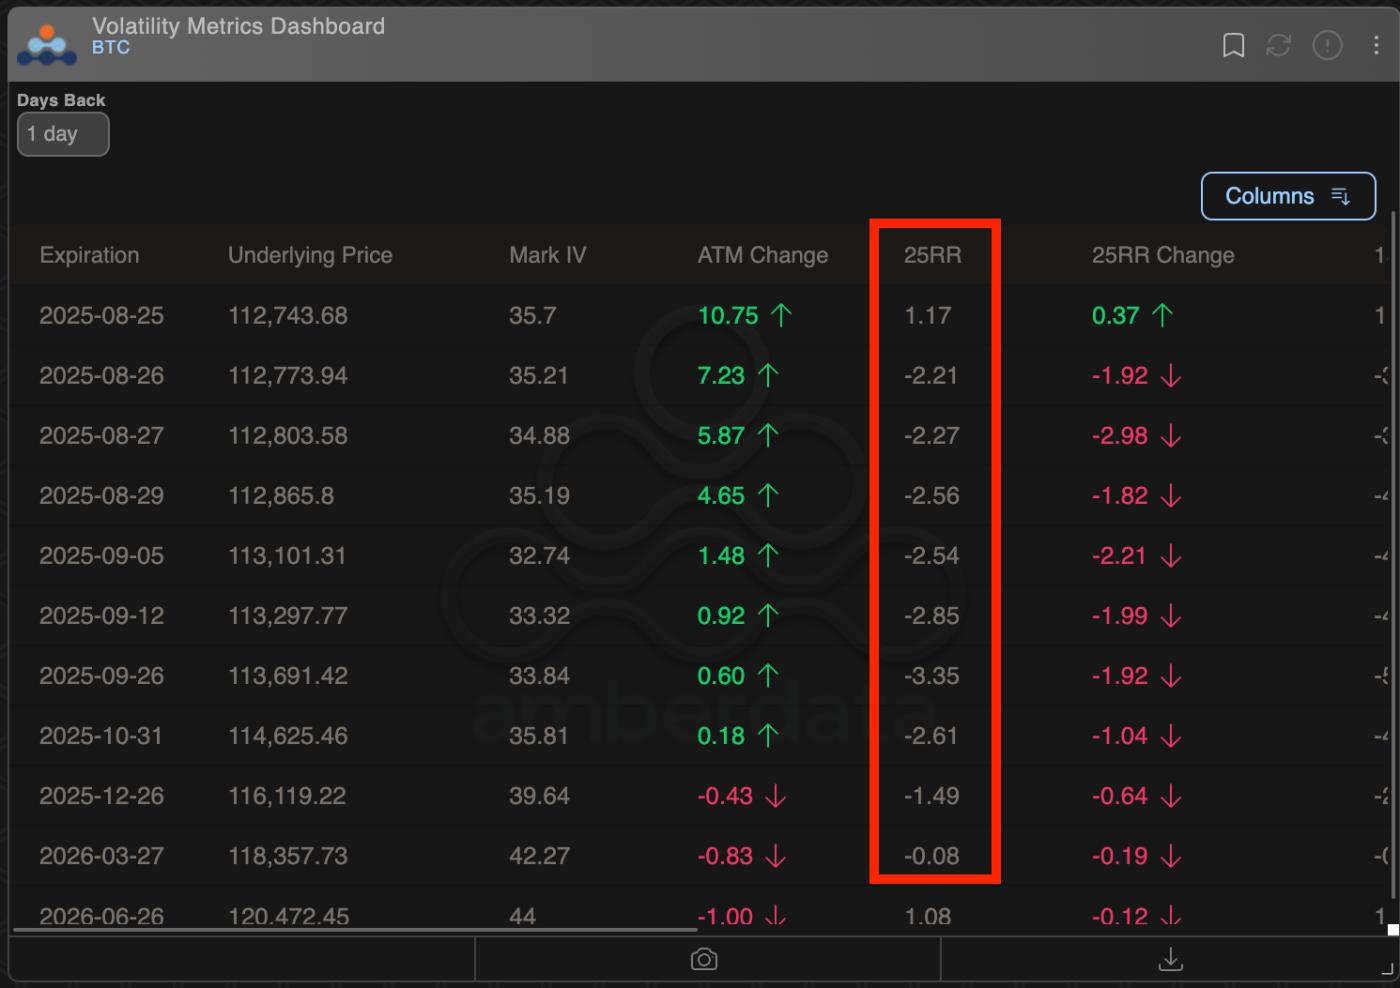Take a snapshot with the camera icon
Viewport: 1400px width, 988px height.
[704, 958]
